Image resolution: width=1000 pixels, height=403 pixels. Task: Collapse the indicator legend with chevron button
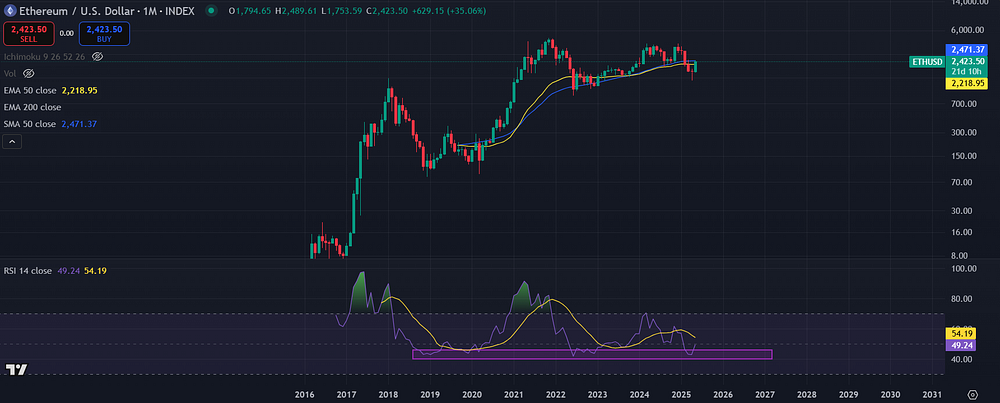point(13,142)
